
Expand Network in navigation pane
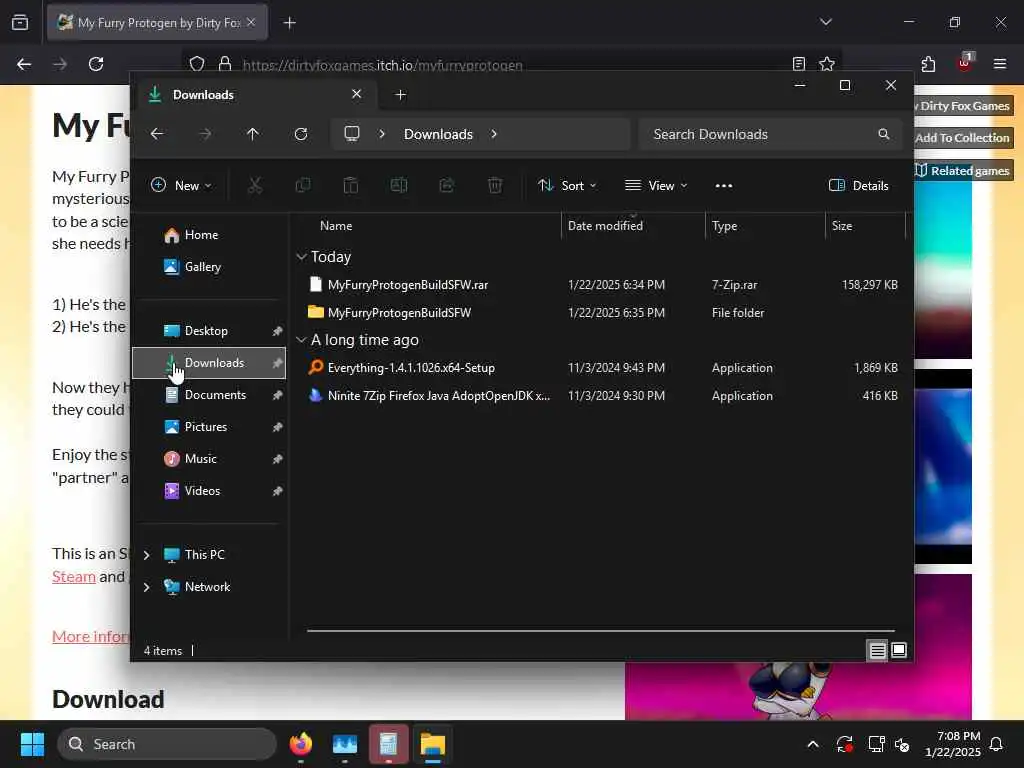(146, 587)
